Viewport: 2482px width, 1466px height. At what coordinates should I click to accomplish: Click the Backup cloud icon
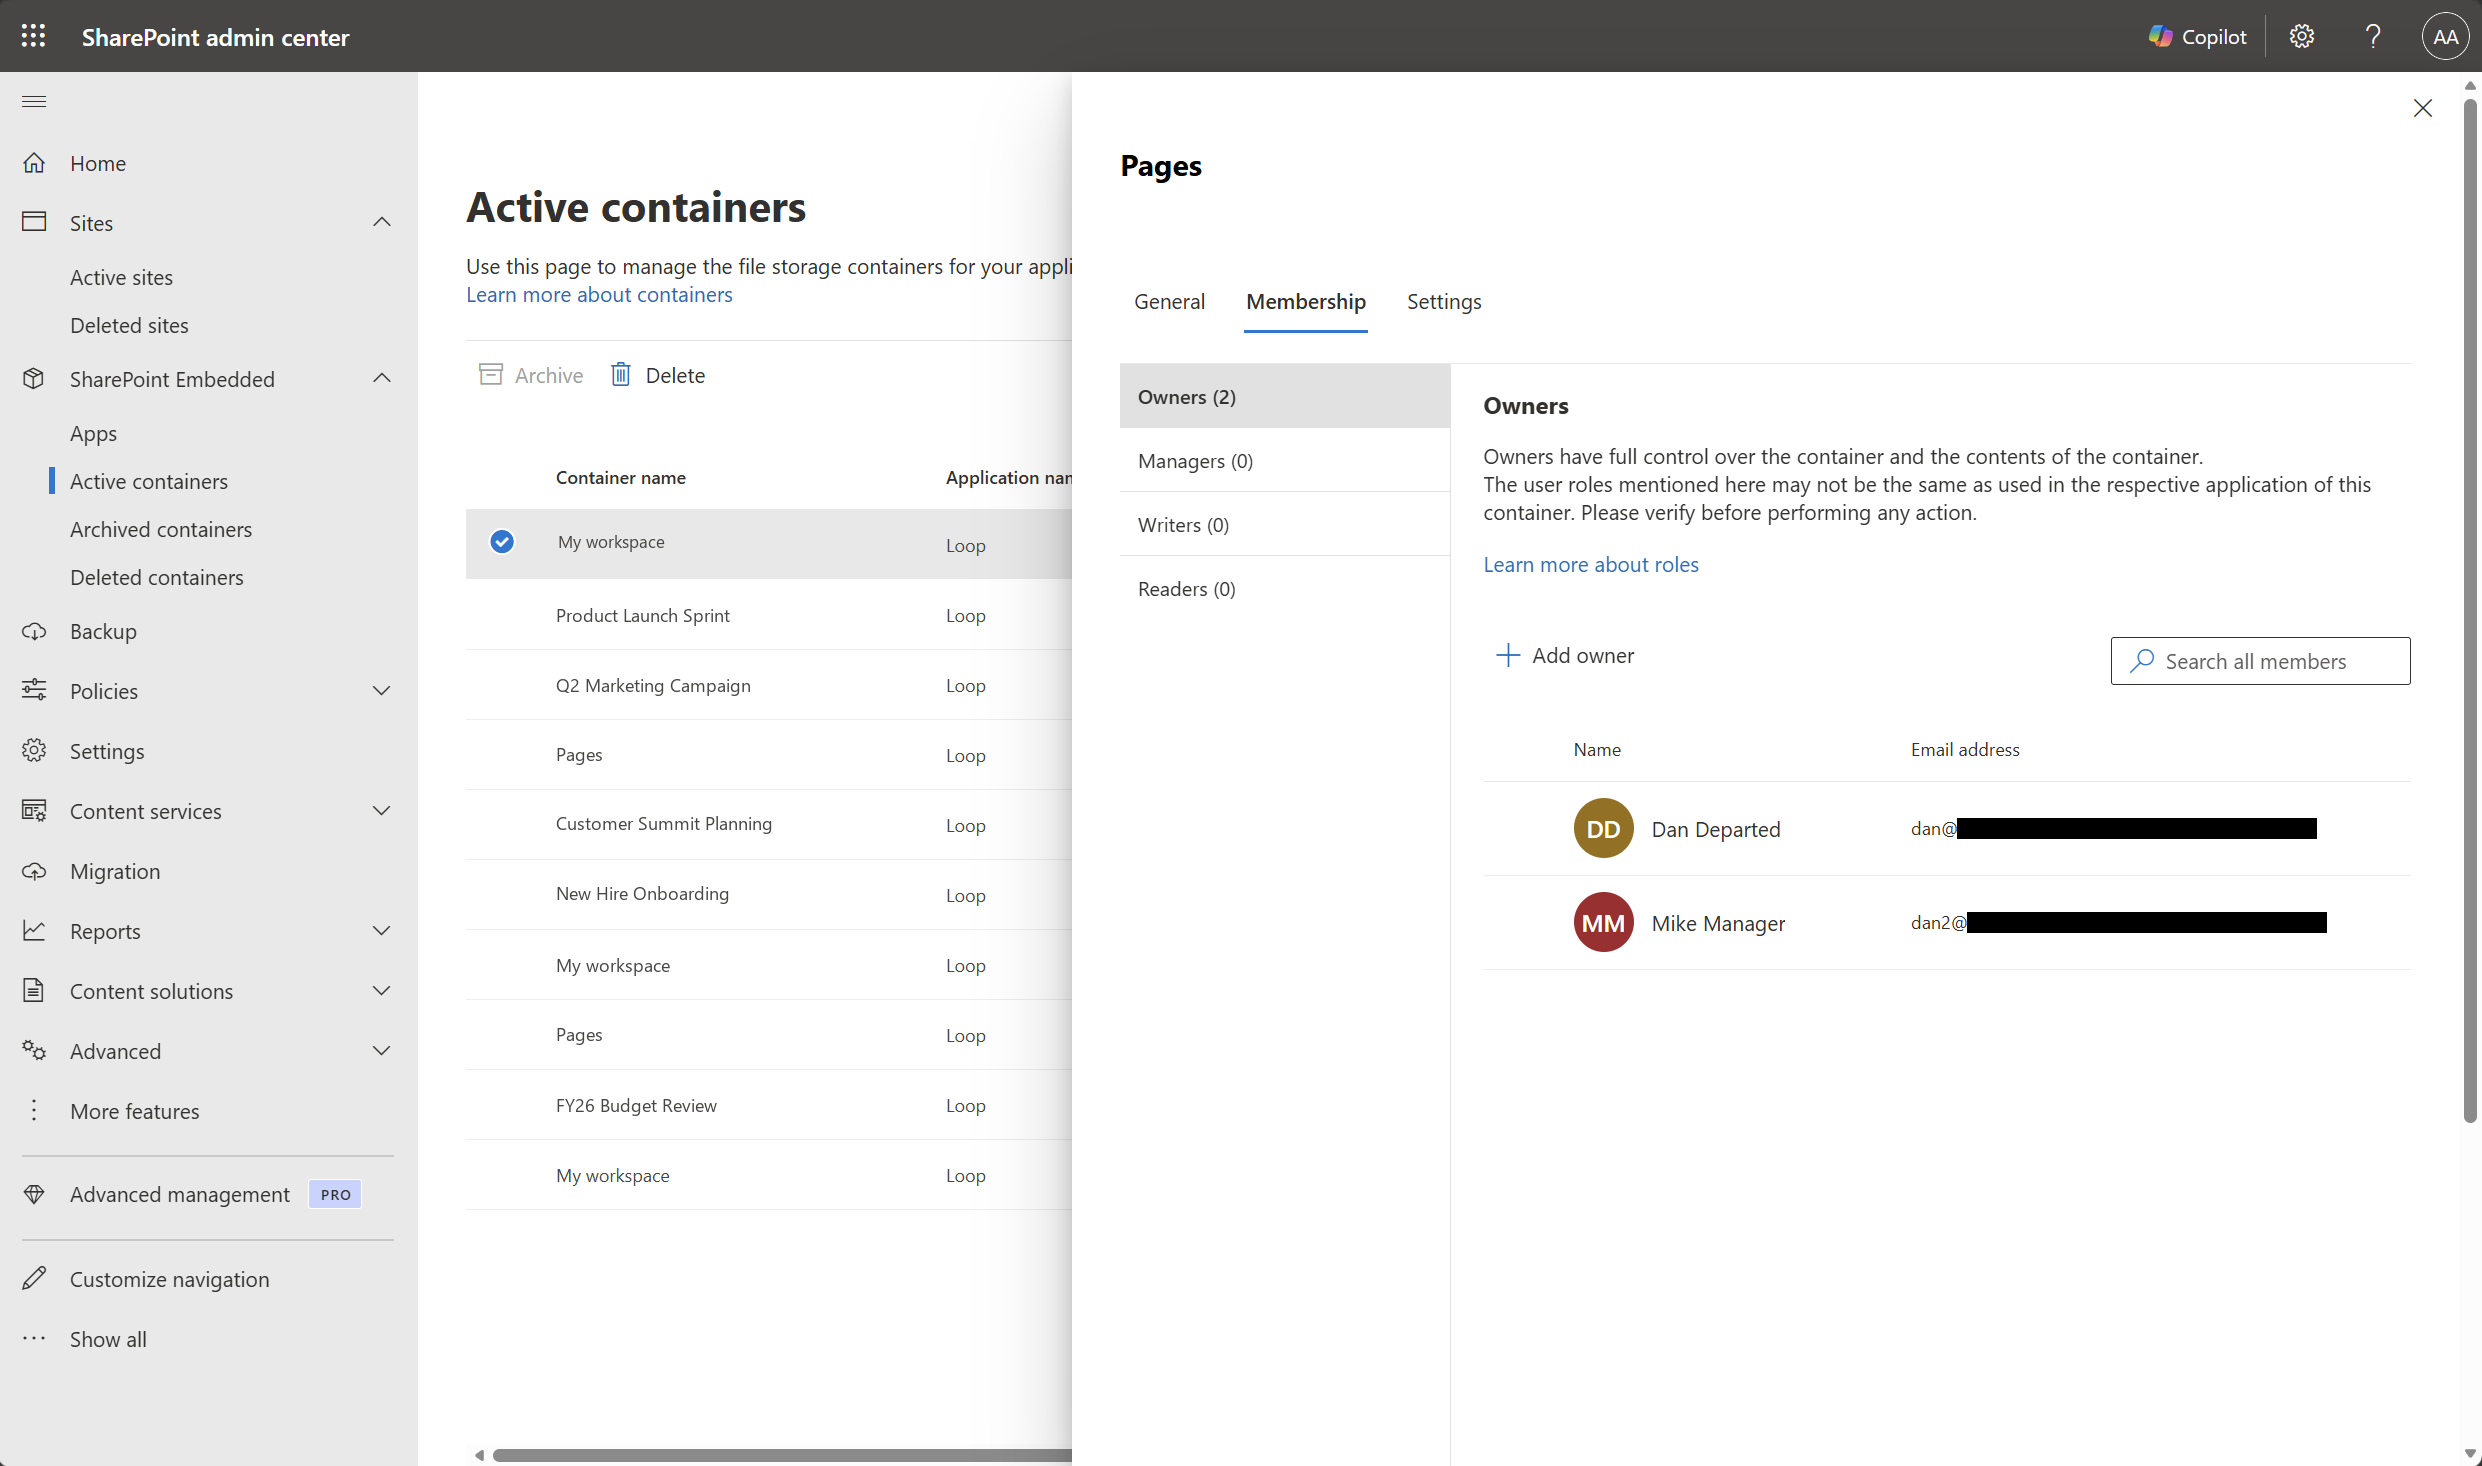pyautogui.click(x=34, y=631)
